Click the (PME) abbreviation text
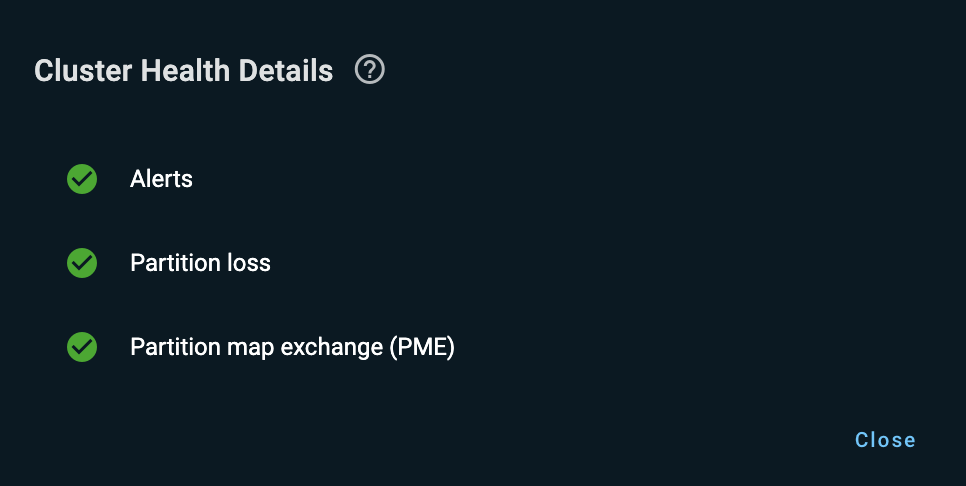The height and width of the screenshot is (486, 966). (422, 347)
